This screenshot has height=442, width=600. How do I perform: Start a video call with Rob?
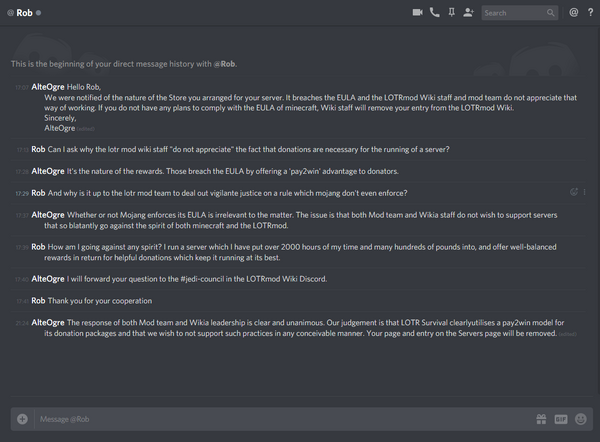(417, 13)
